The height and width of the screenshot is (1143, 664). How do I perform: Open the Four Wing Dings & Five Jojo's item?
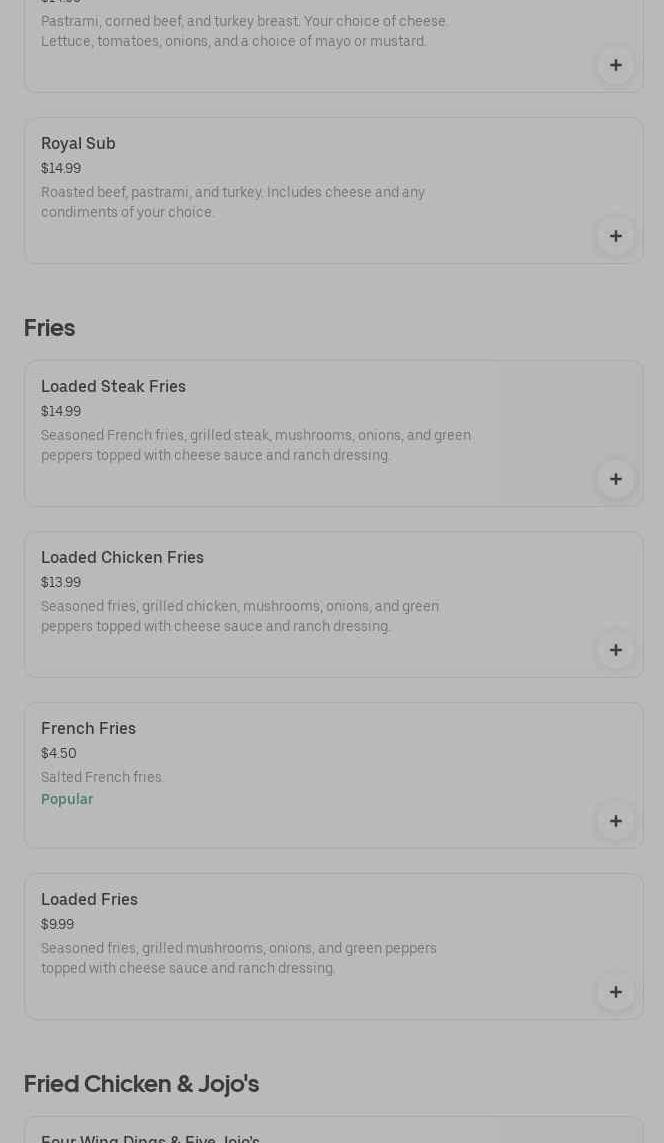tap(150, 1137)
